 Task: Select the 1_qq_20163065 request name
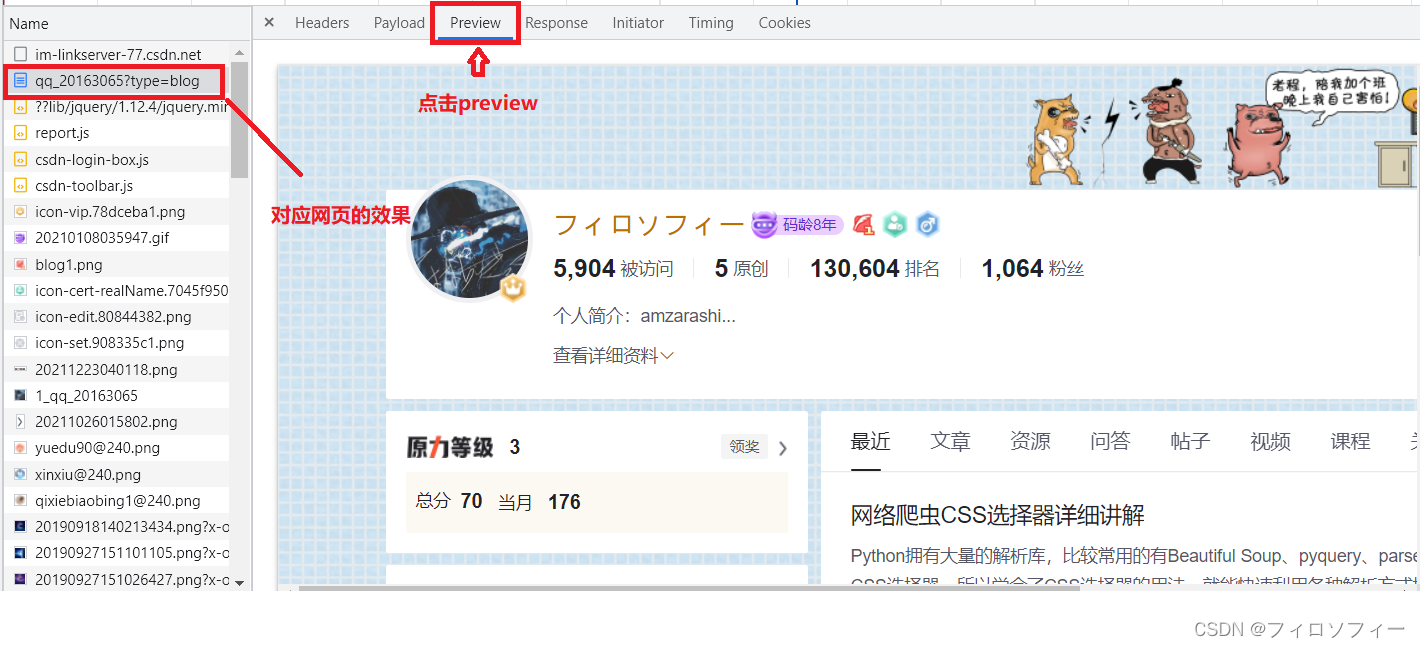(86, 395)
